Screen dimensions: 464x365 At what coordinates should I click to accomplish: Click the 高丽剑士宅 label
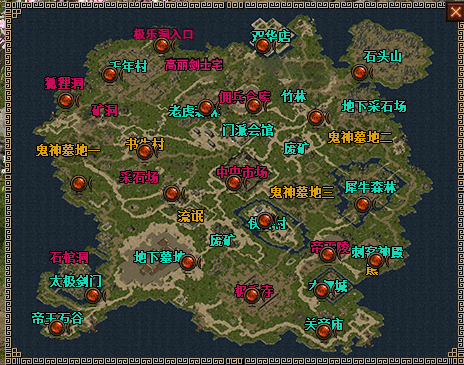194,65
